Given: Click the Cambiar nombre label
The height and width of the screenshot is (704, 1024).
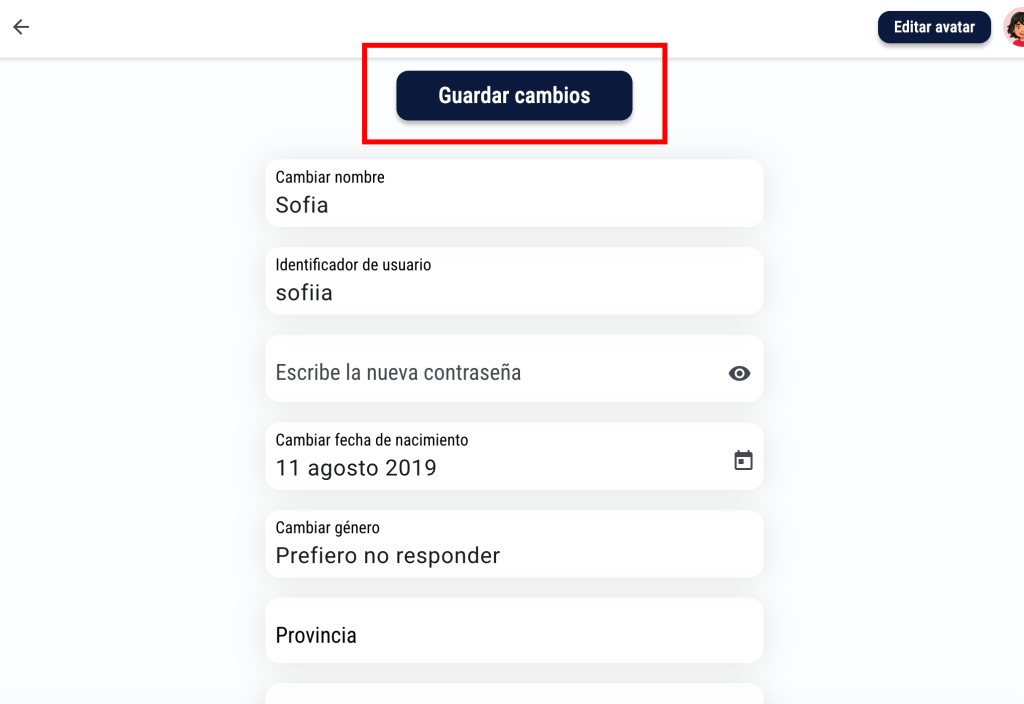Looking at the screenshot, I should pos(330,177).
